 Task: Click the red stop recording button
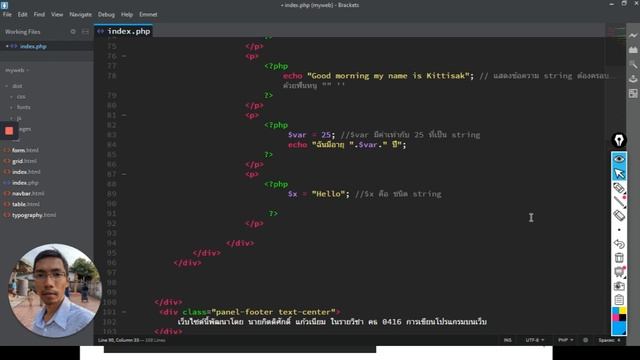point(9,131)
